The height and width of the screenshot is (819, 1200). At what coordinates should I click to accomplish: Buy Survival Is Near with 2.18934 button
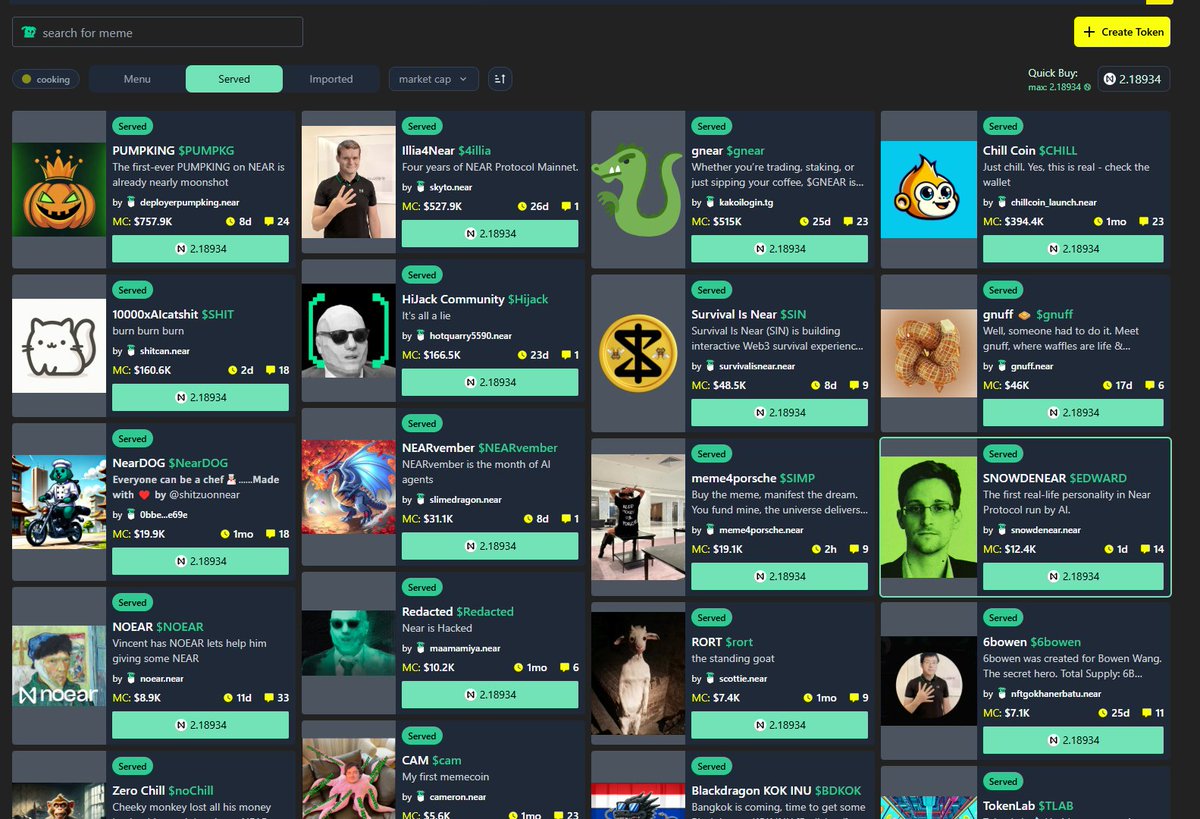click(779, 412)
